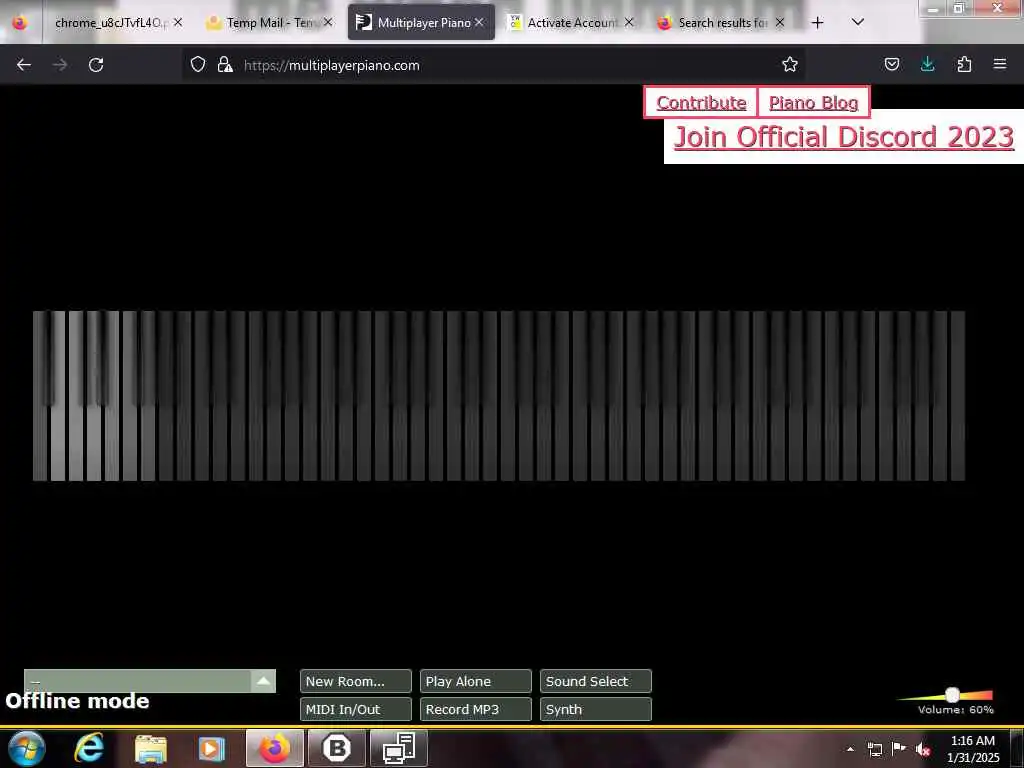Show hidden system tray icons
This screenshot has width=1024, height=768.
(x=850, y=749)
